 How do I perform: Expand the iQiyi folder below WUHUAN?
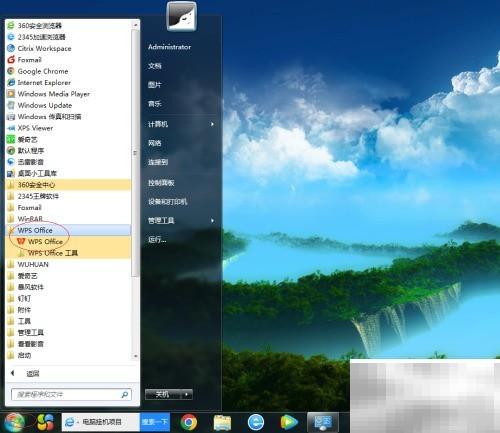tap(68, 276)
